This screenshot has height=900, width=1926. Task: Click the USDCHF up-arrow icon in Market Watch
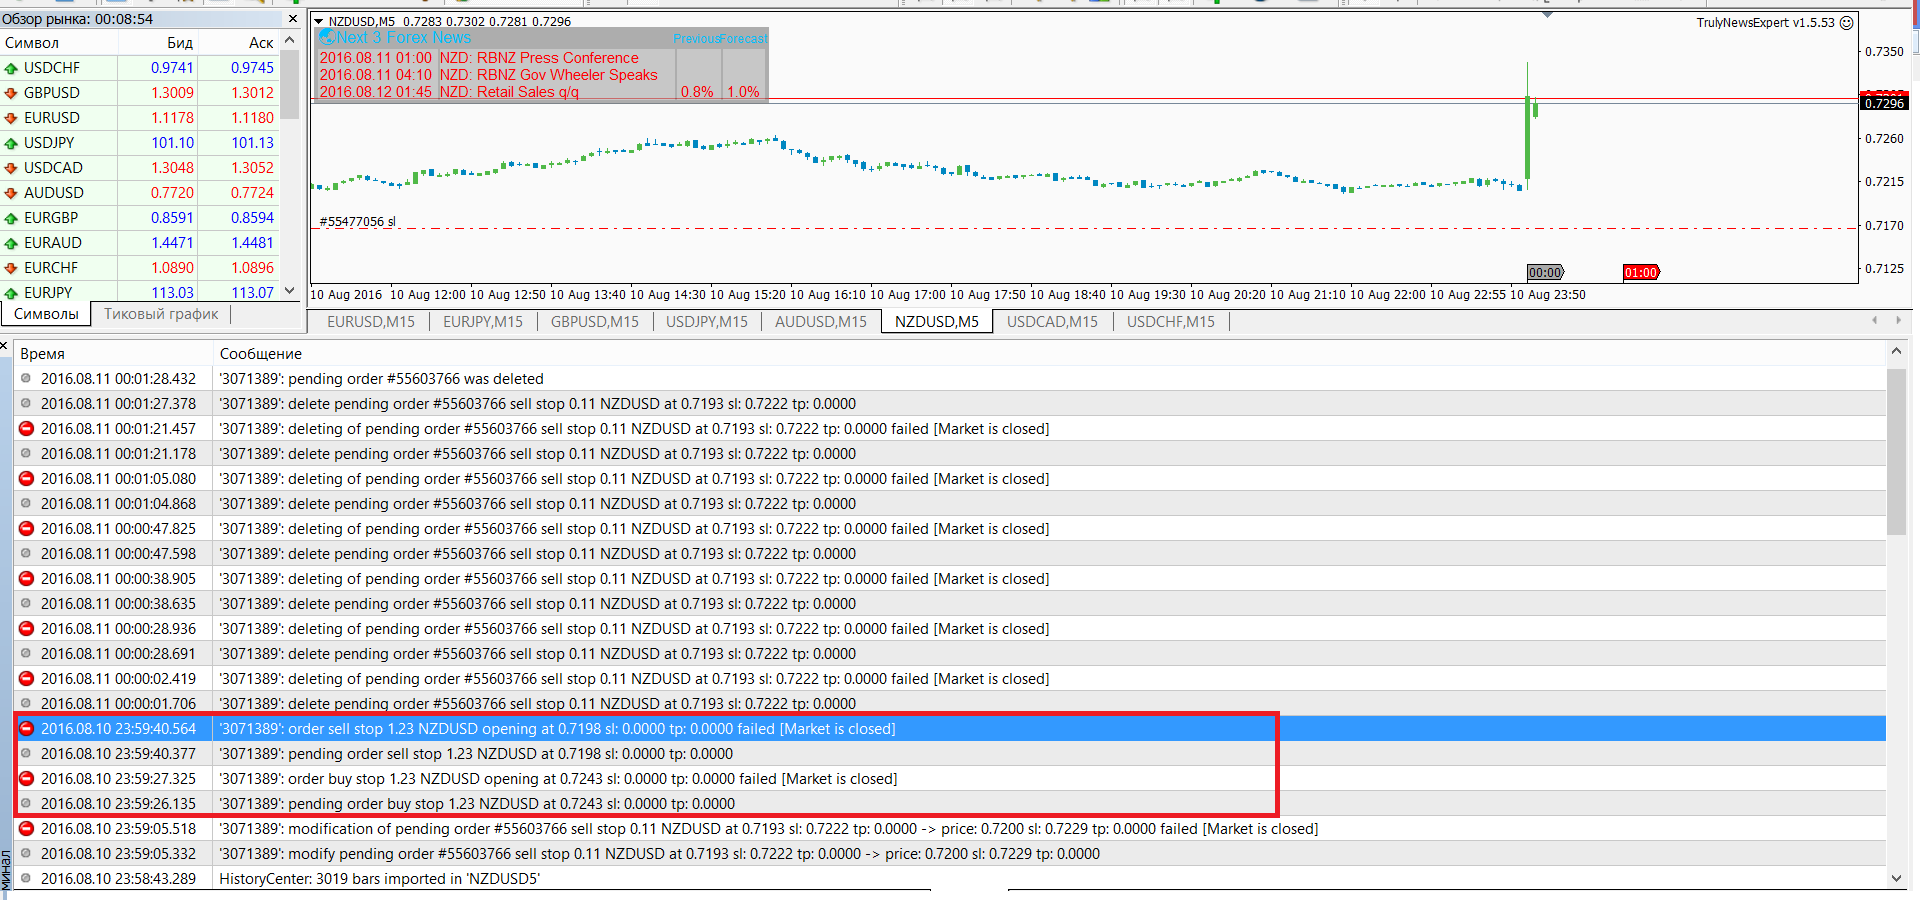(x=11, y=68)
